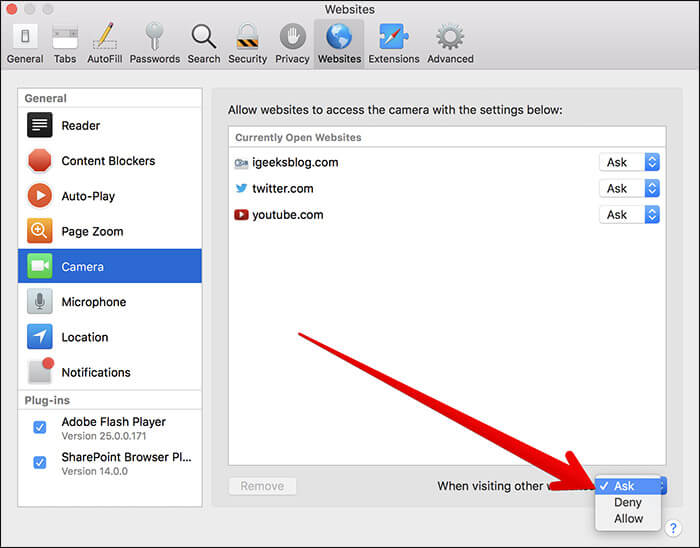Switch to the Privacy label tab
The image size is (700, 548).
[292, 59]
